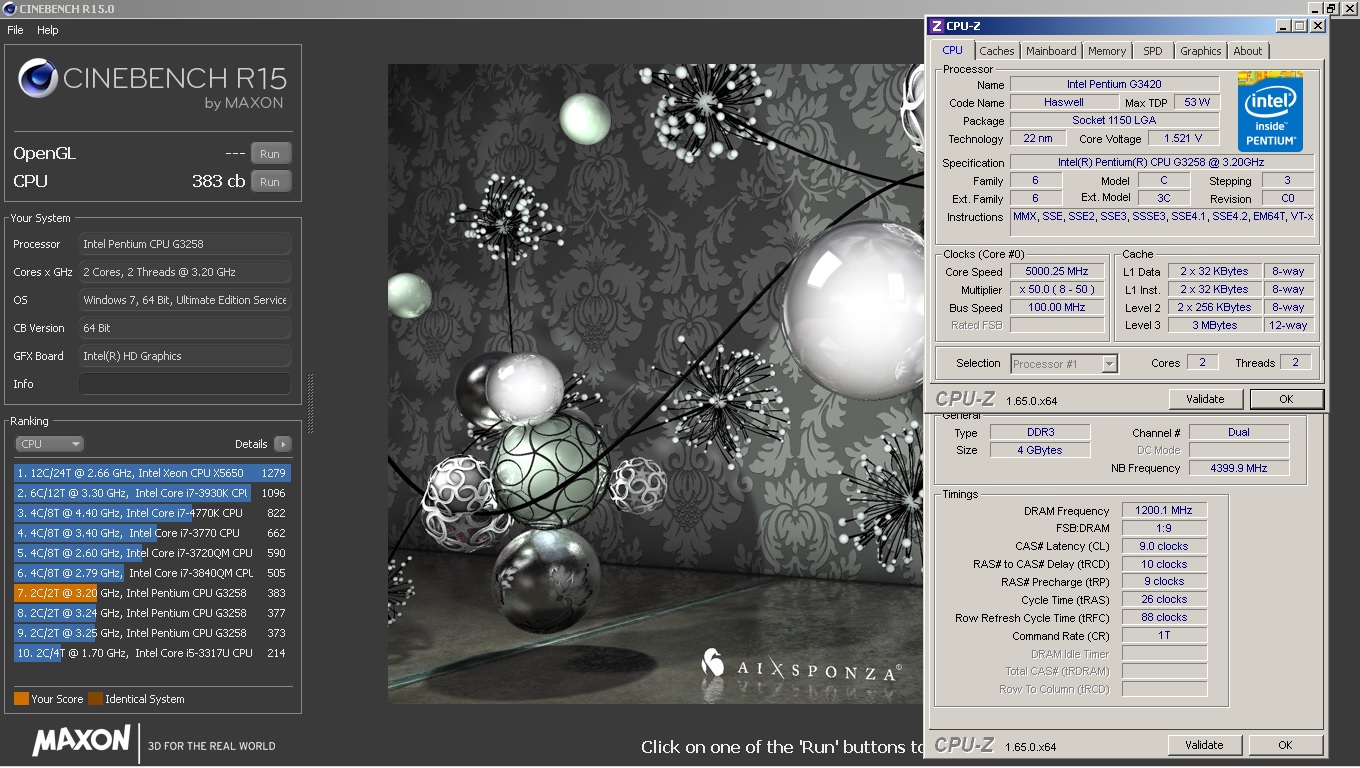
Task: Open the File menu in Cinebench
Action: (x=15, y=30)
